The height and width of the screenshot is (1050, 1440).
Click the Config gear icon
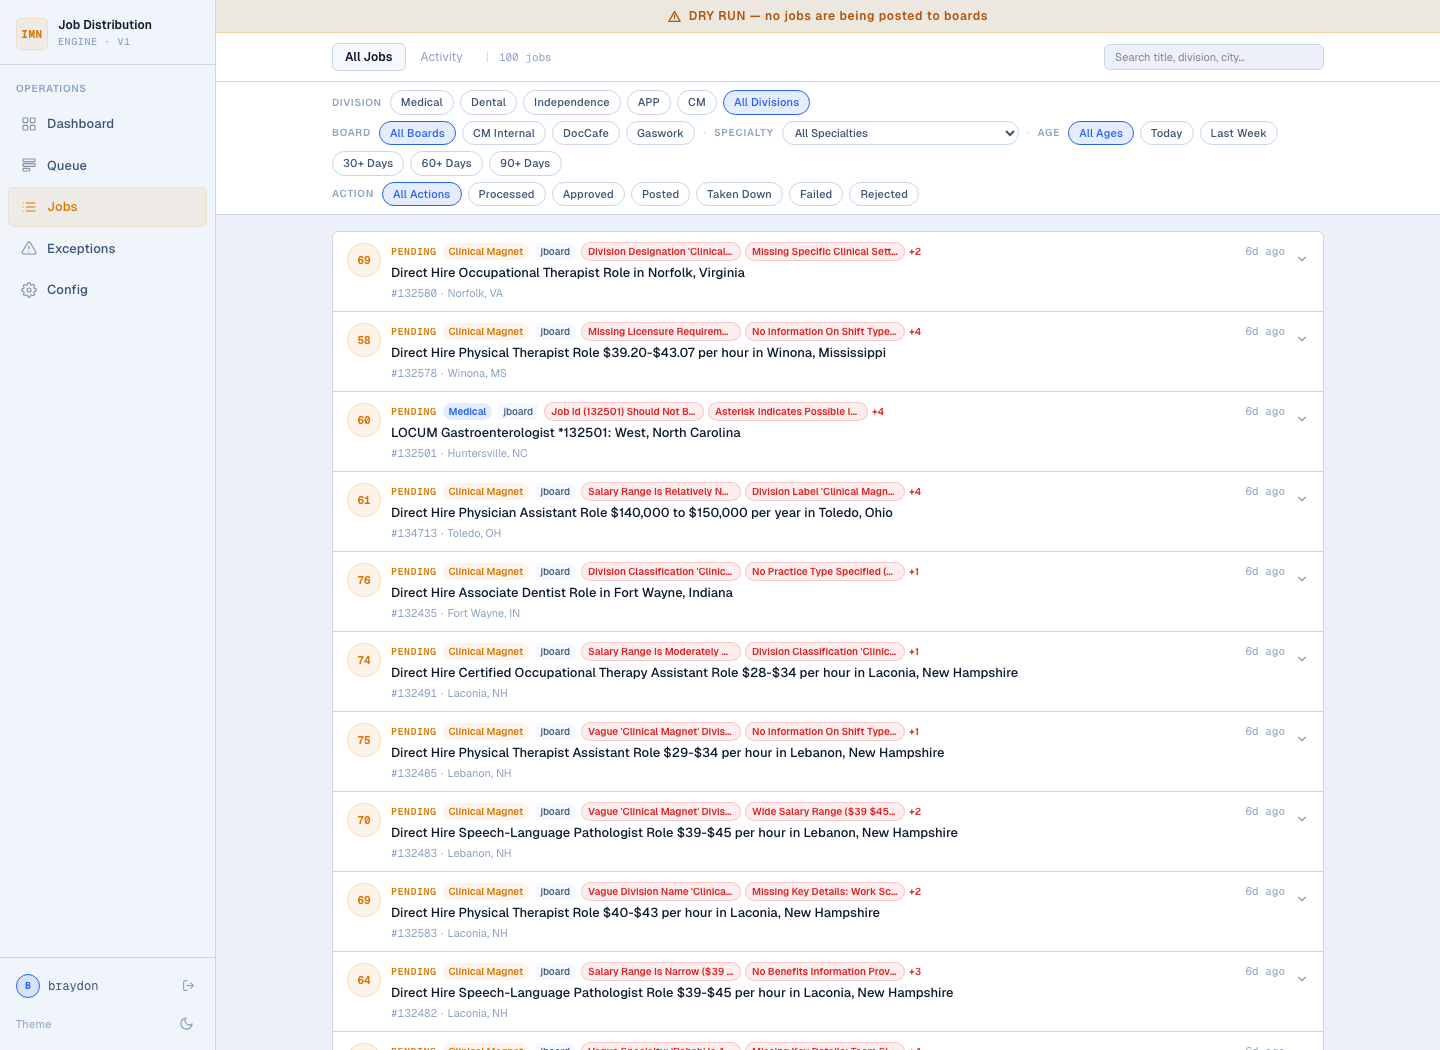click(29, 290)
